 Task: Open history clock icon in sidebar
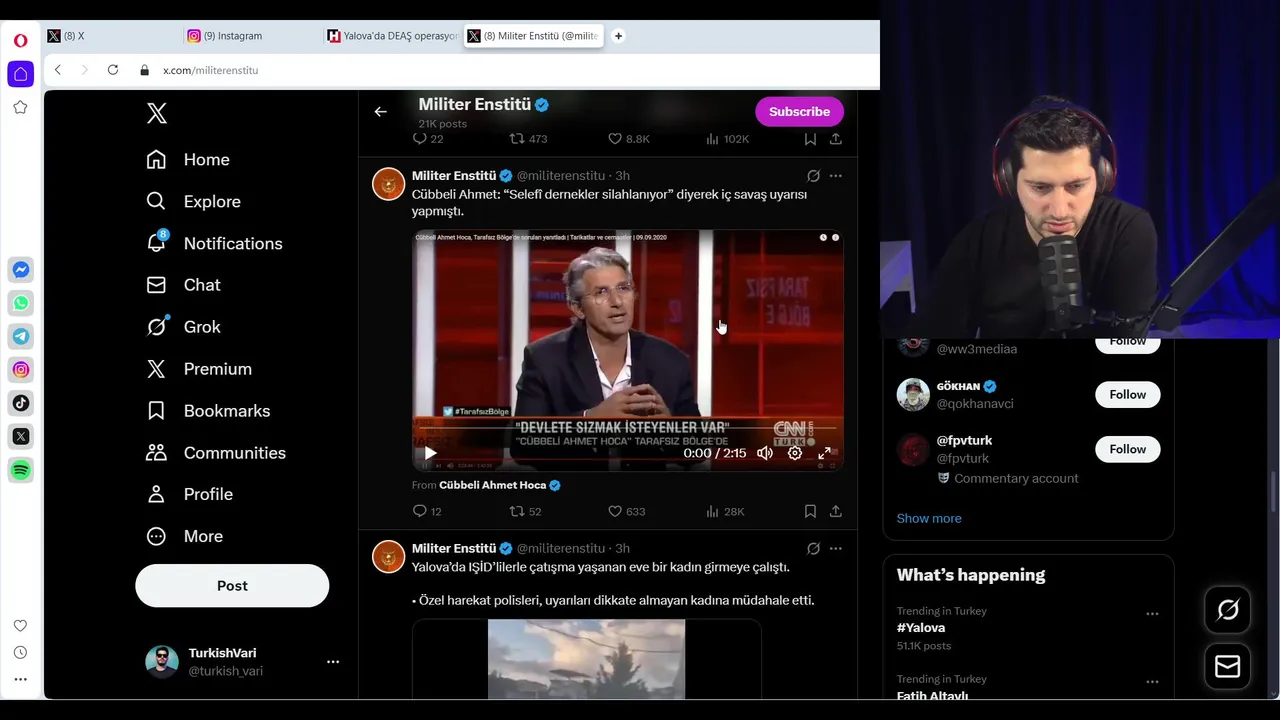click(x=20, y=653)
